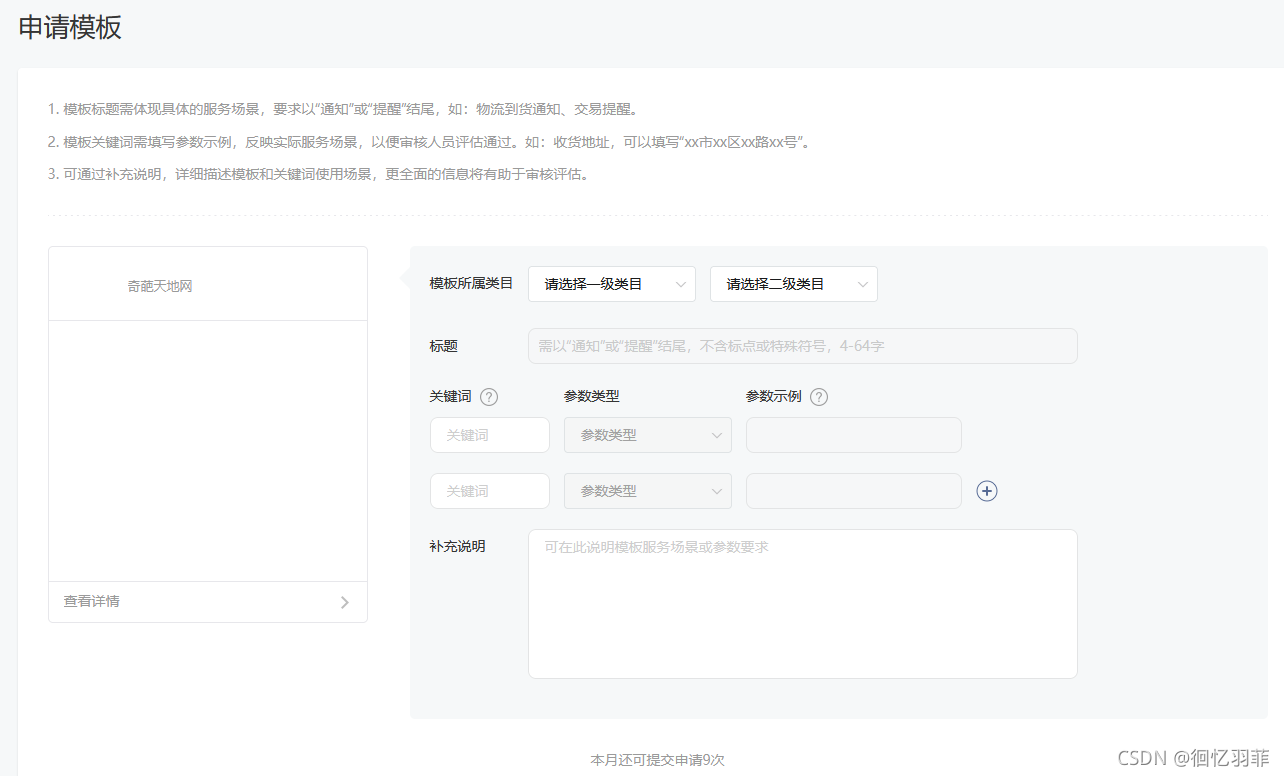1284x776 pixels.
Task: Open the 查看详情 chevron arrow
Action: [x=345, y=602]
